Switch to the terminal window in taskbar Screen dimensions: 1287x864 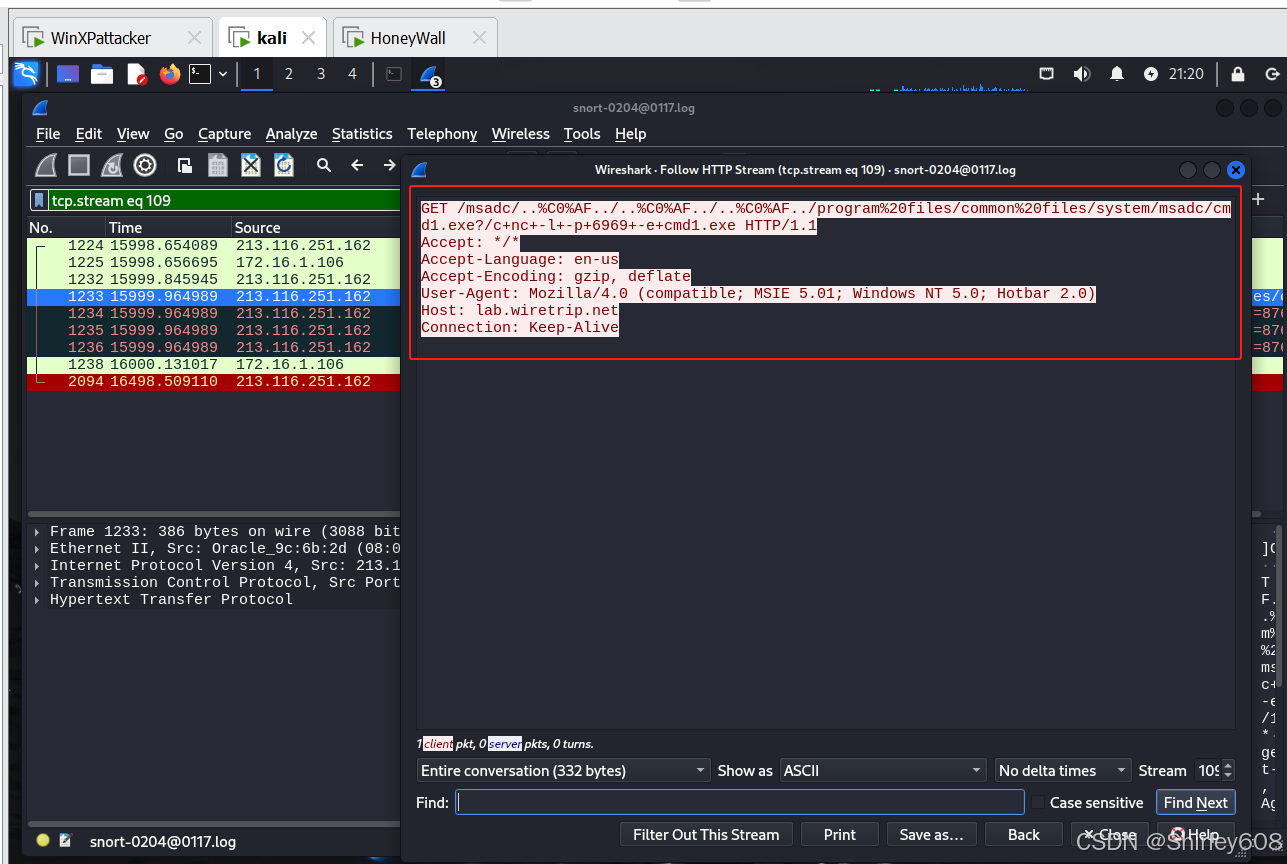394,73
